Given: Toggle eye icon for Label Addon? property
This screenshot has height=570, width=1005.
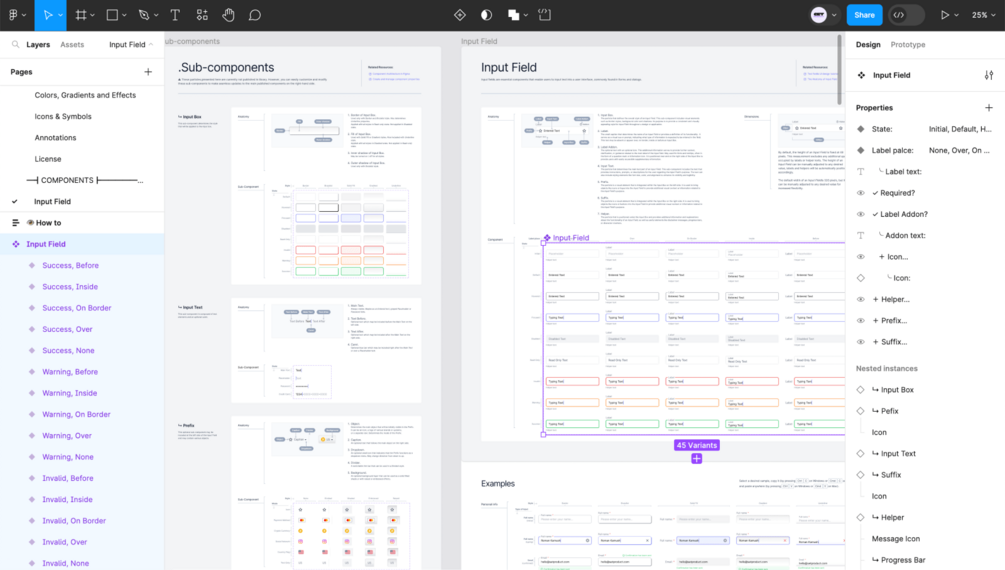Looking at the screenshot, I should (x=861, y=214).
